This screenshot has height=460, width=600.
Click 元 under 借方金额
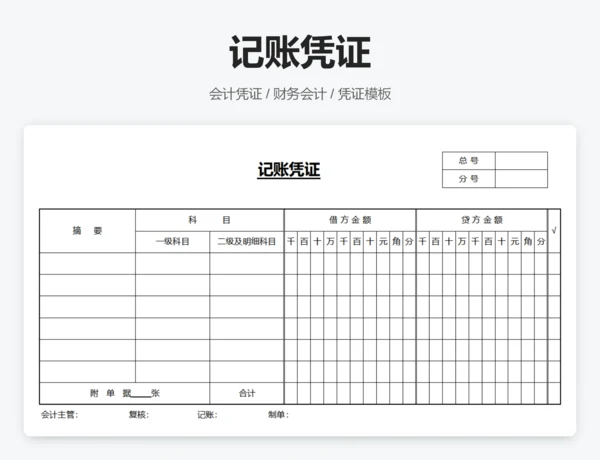pos(383,241)
